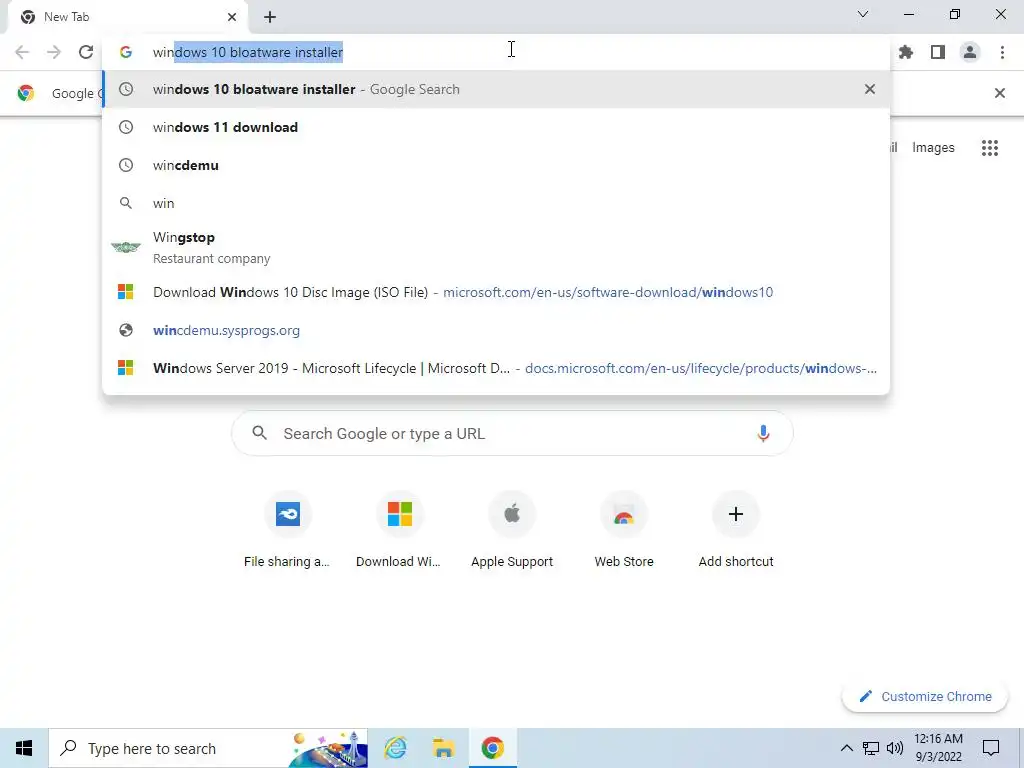The height and width of the screenshot is (768, 1024).
Task: Open the Windows Start menu
Action: click(x=24, y=748)
